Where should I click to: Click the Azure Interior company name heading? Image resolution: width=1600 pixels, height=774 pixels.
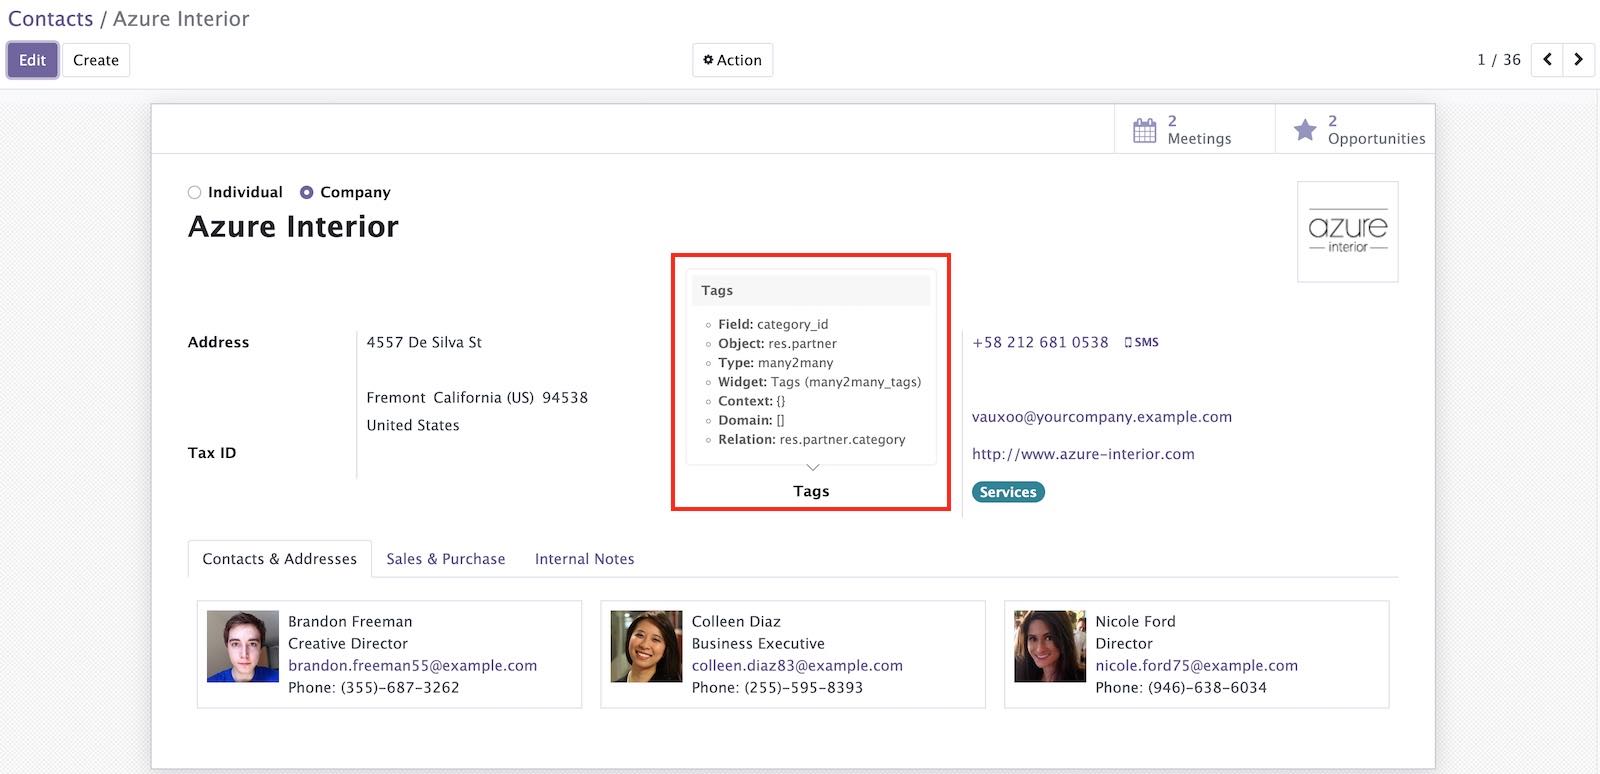pyautogui.click(x=293, y=227)
